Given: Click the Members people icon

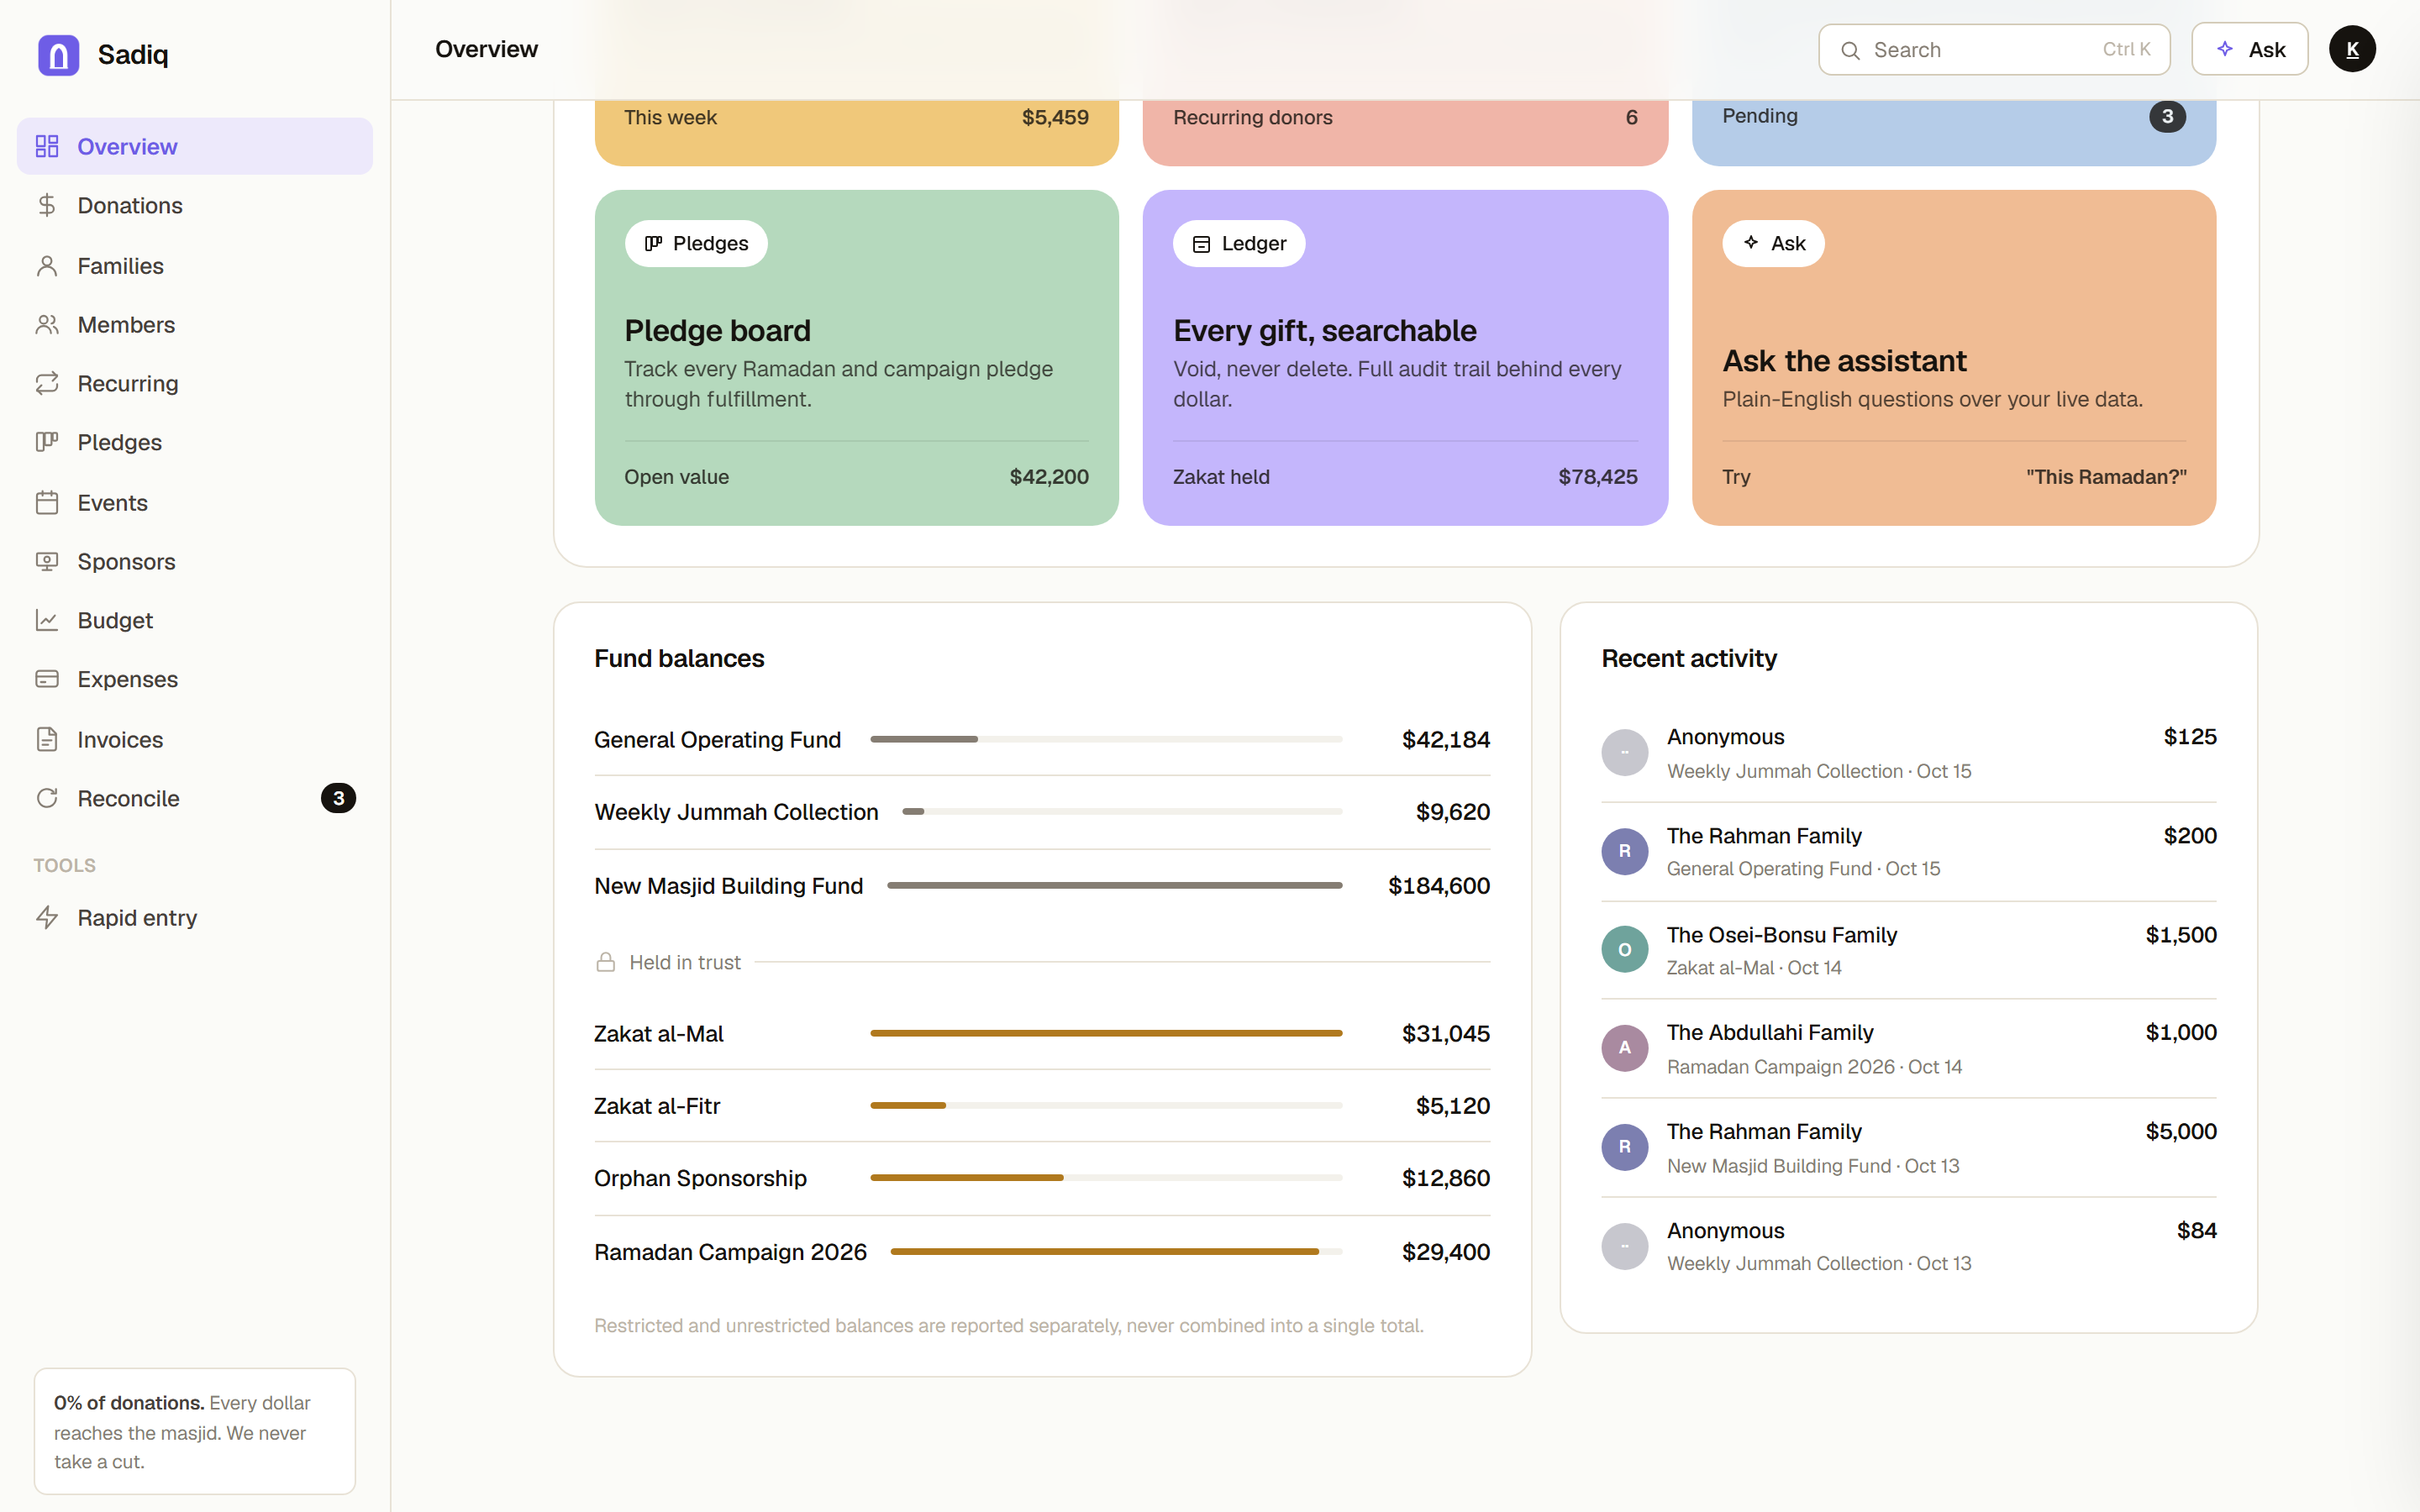Looking at the screenshot, I should click(x=47, y=325).
